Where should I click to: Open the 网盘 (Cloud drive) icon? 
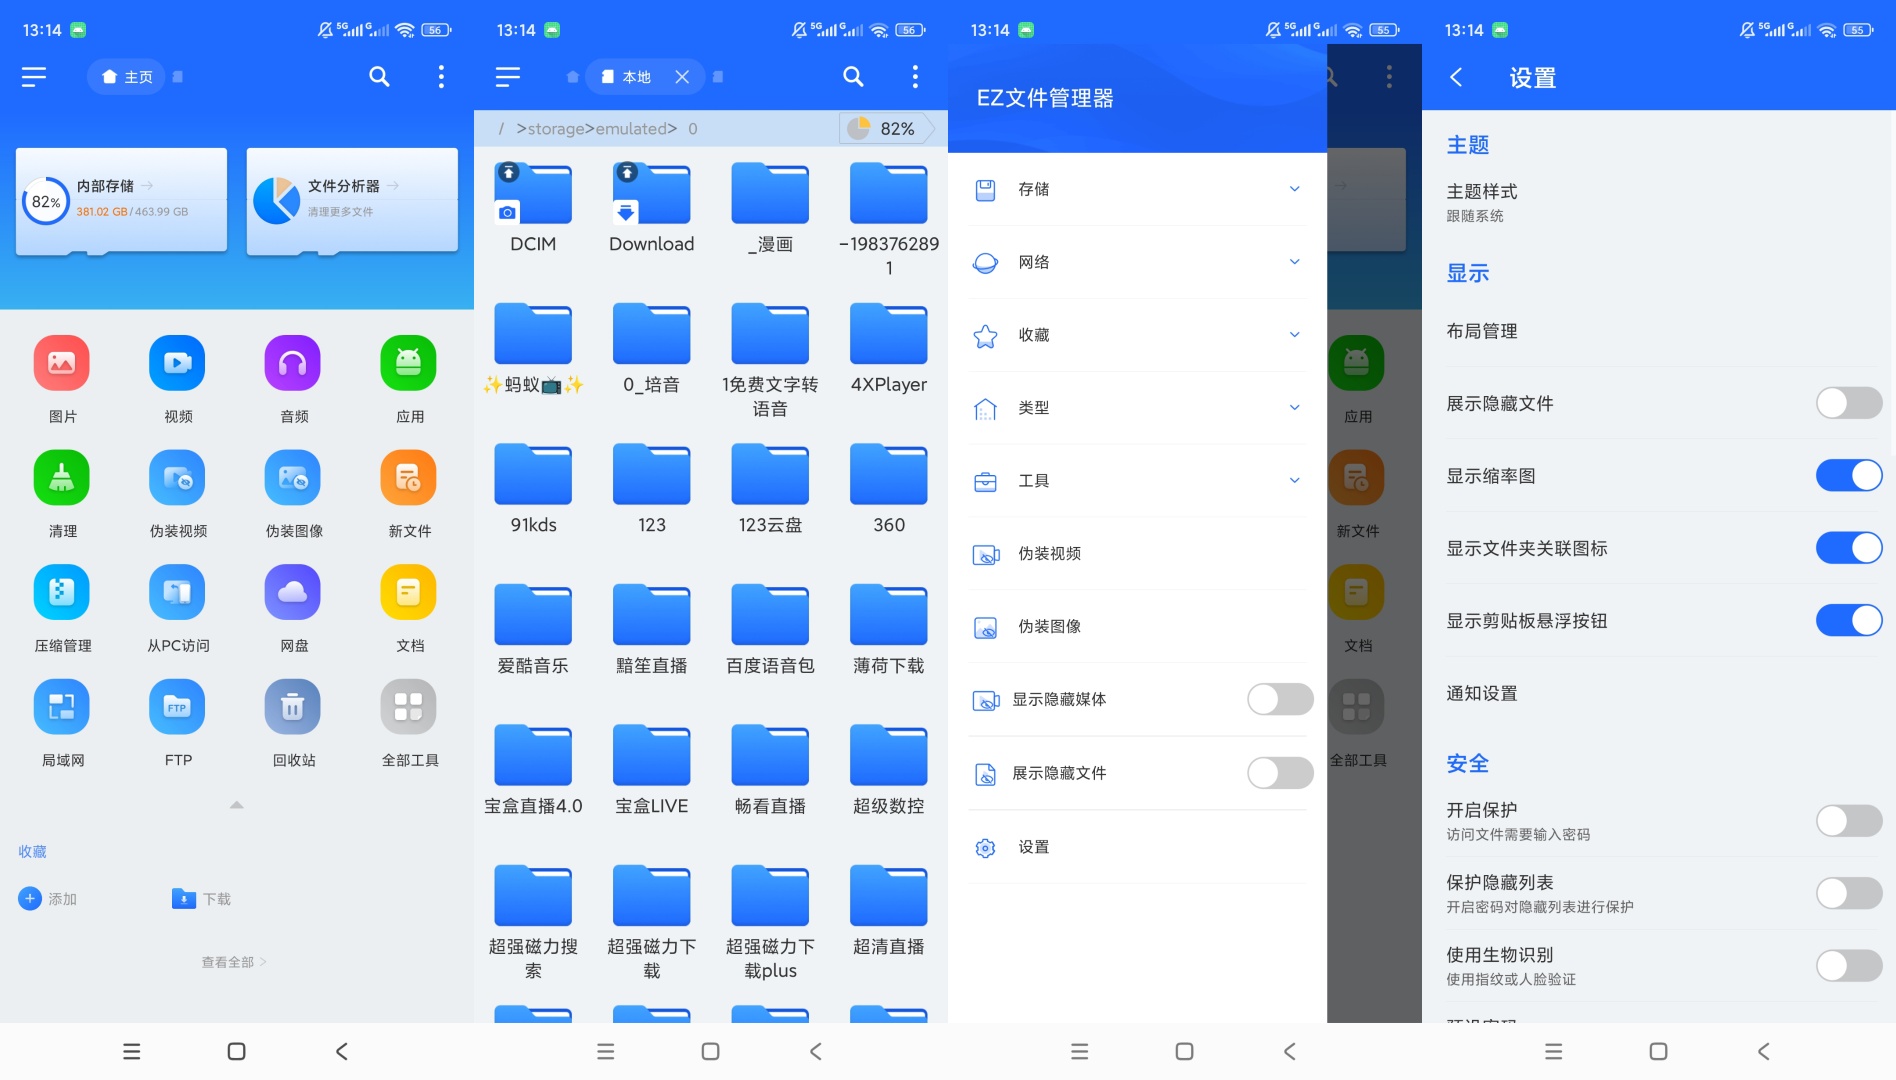click(x=293, y=592)
